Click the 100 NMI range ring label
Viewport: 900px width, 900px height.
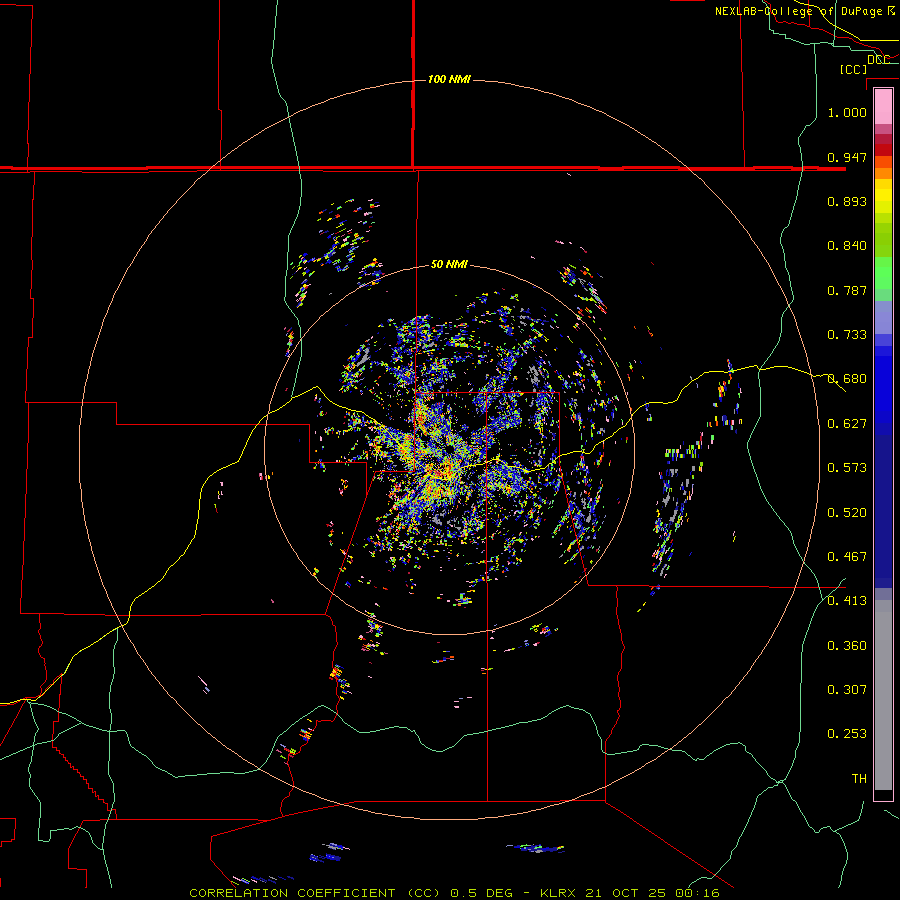(x=449, y=79)
